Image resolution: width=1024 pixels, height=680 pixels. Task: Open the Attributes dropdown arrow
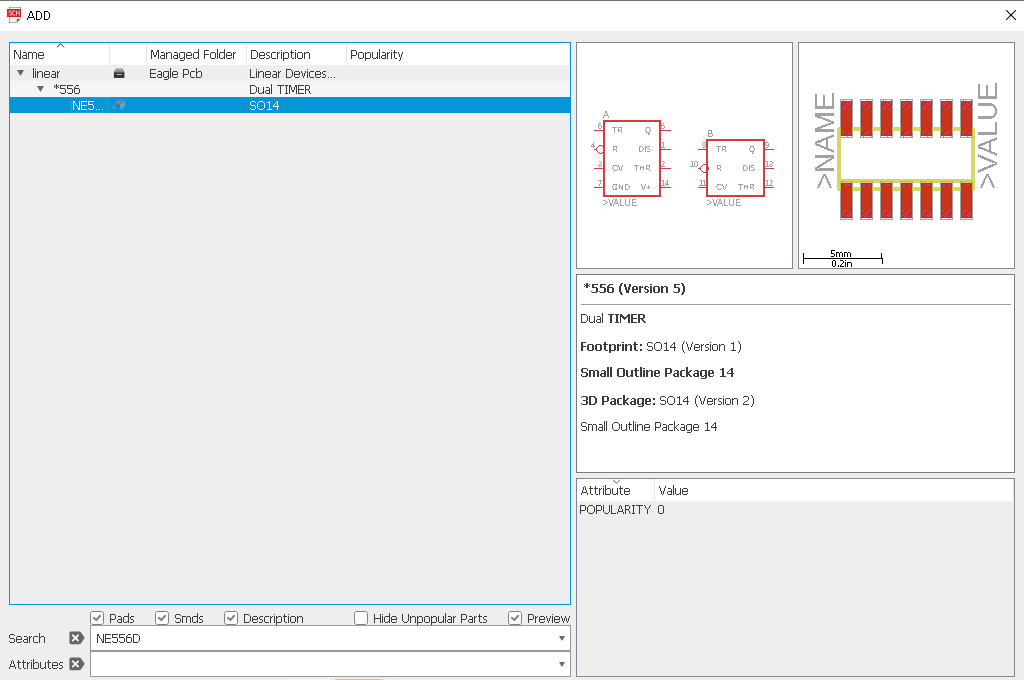[562, 664]
